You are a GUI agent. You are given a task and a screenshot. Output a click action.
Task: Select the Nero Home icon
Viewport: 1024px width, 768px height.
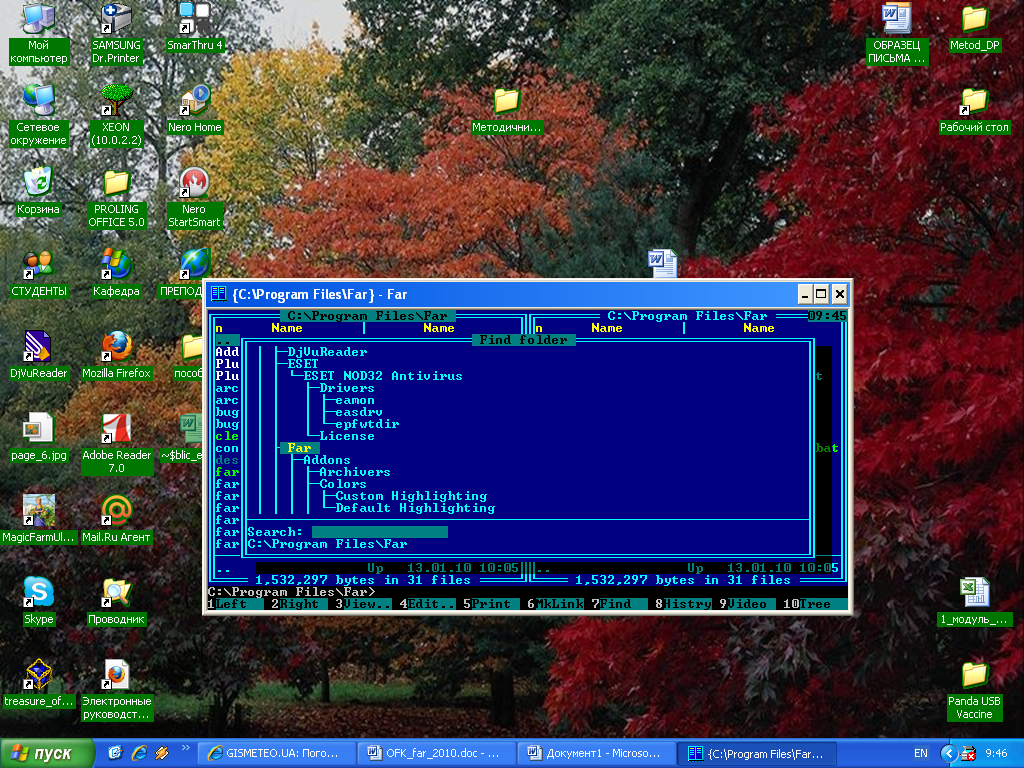195,111
